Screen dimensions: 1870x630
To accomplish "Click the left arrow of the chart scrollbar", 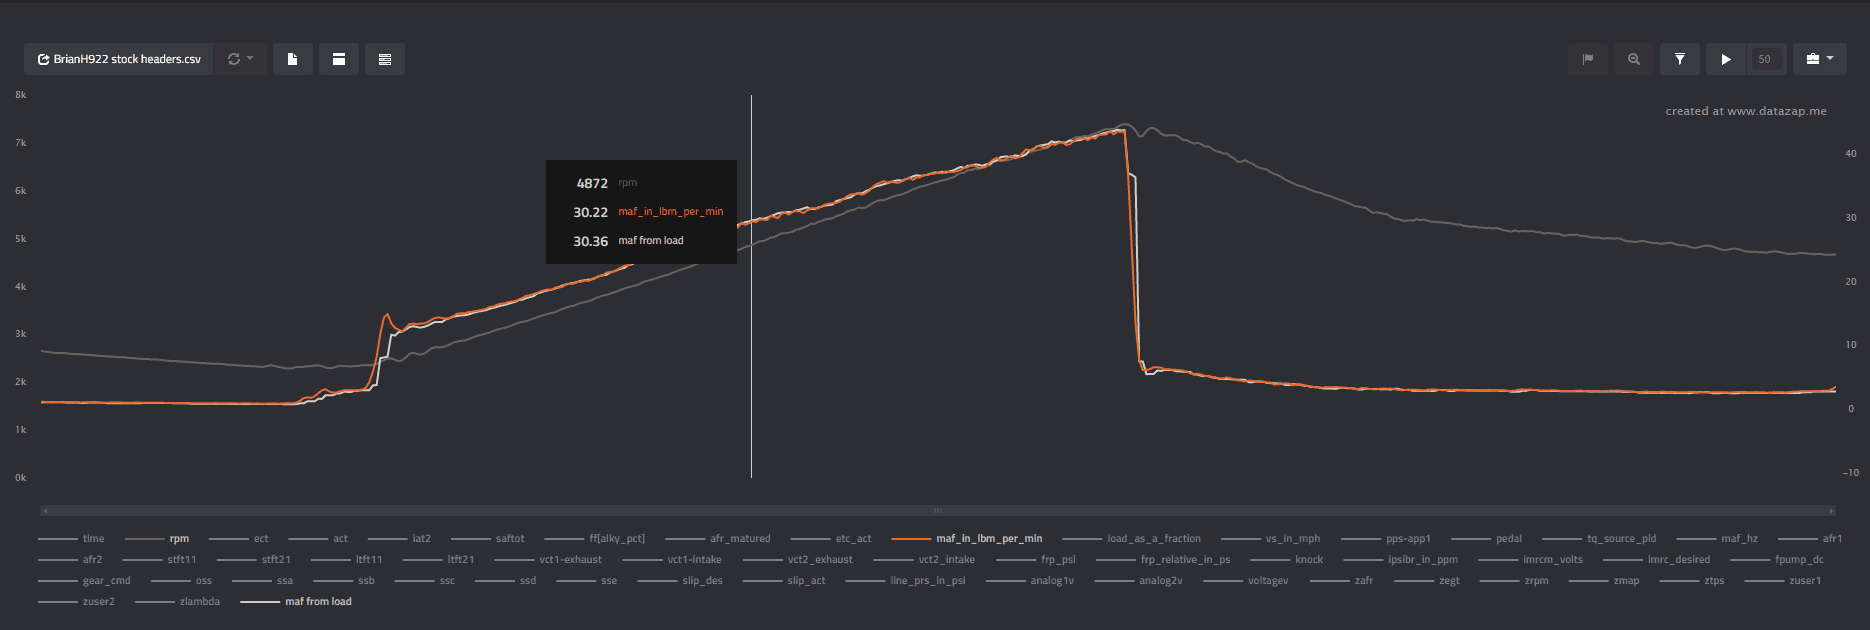I will [x=44, y=510].
